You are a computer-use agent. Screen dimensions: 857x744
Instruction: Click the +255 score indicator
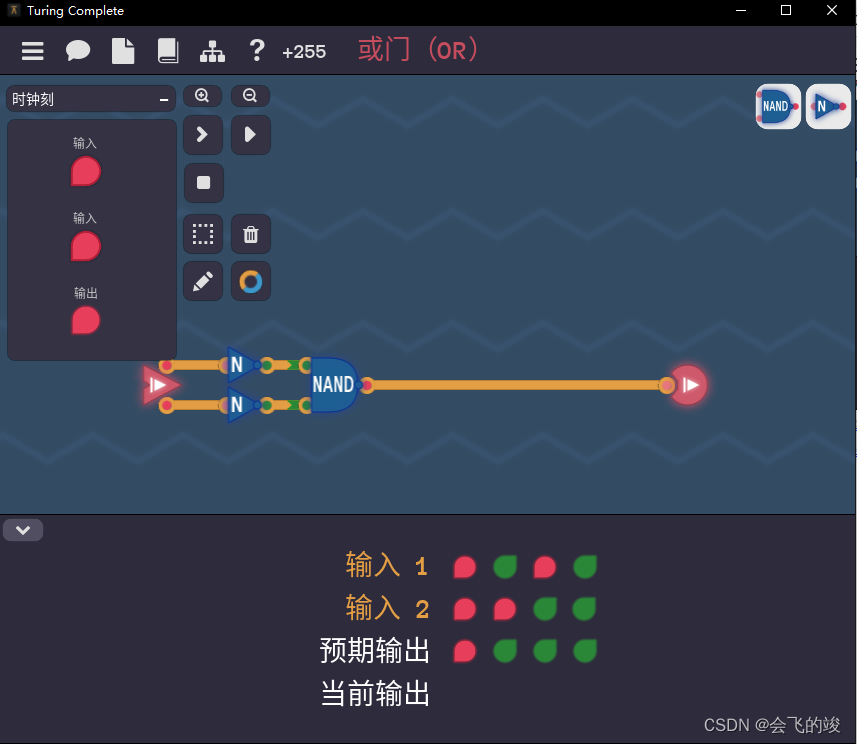pyautogui.click(x=304, y=52)
